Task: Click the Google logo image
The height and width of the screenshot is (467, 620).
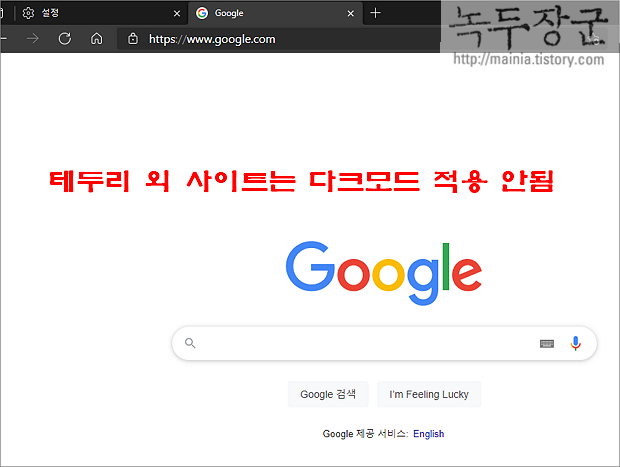Action: click(384, 273)
